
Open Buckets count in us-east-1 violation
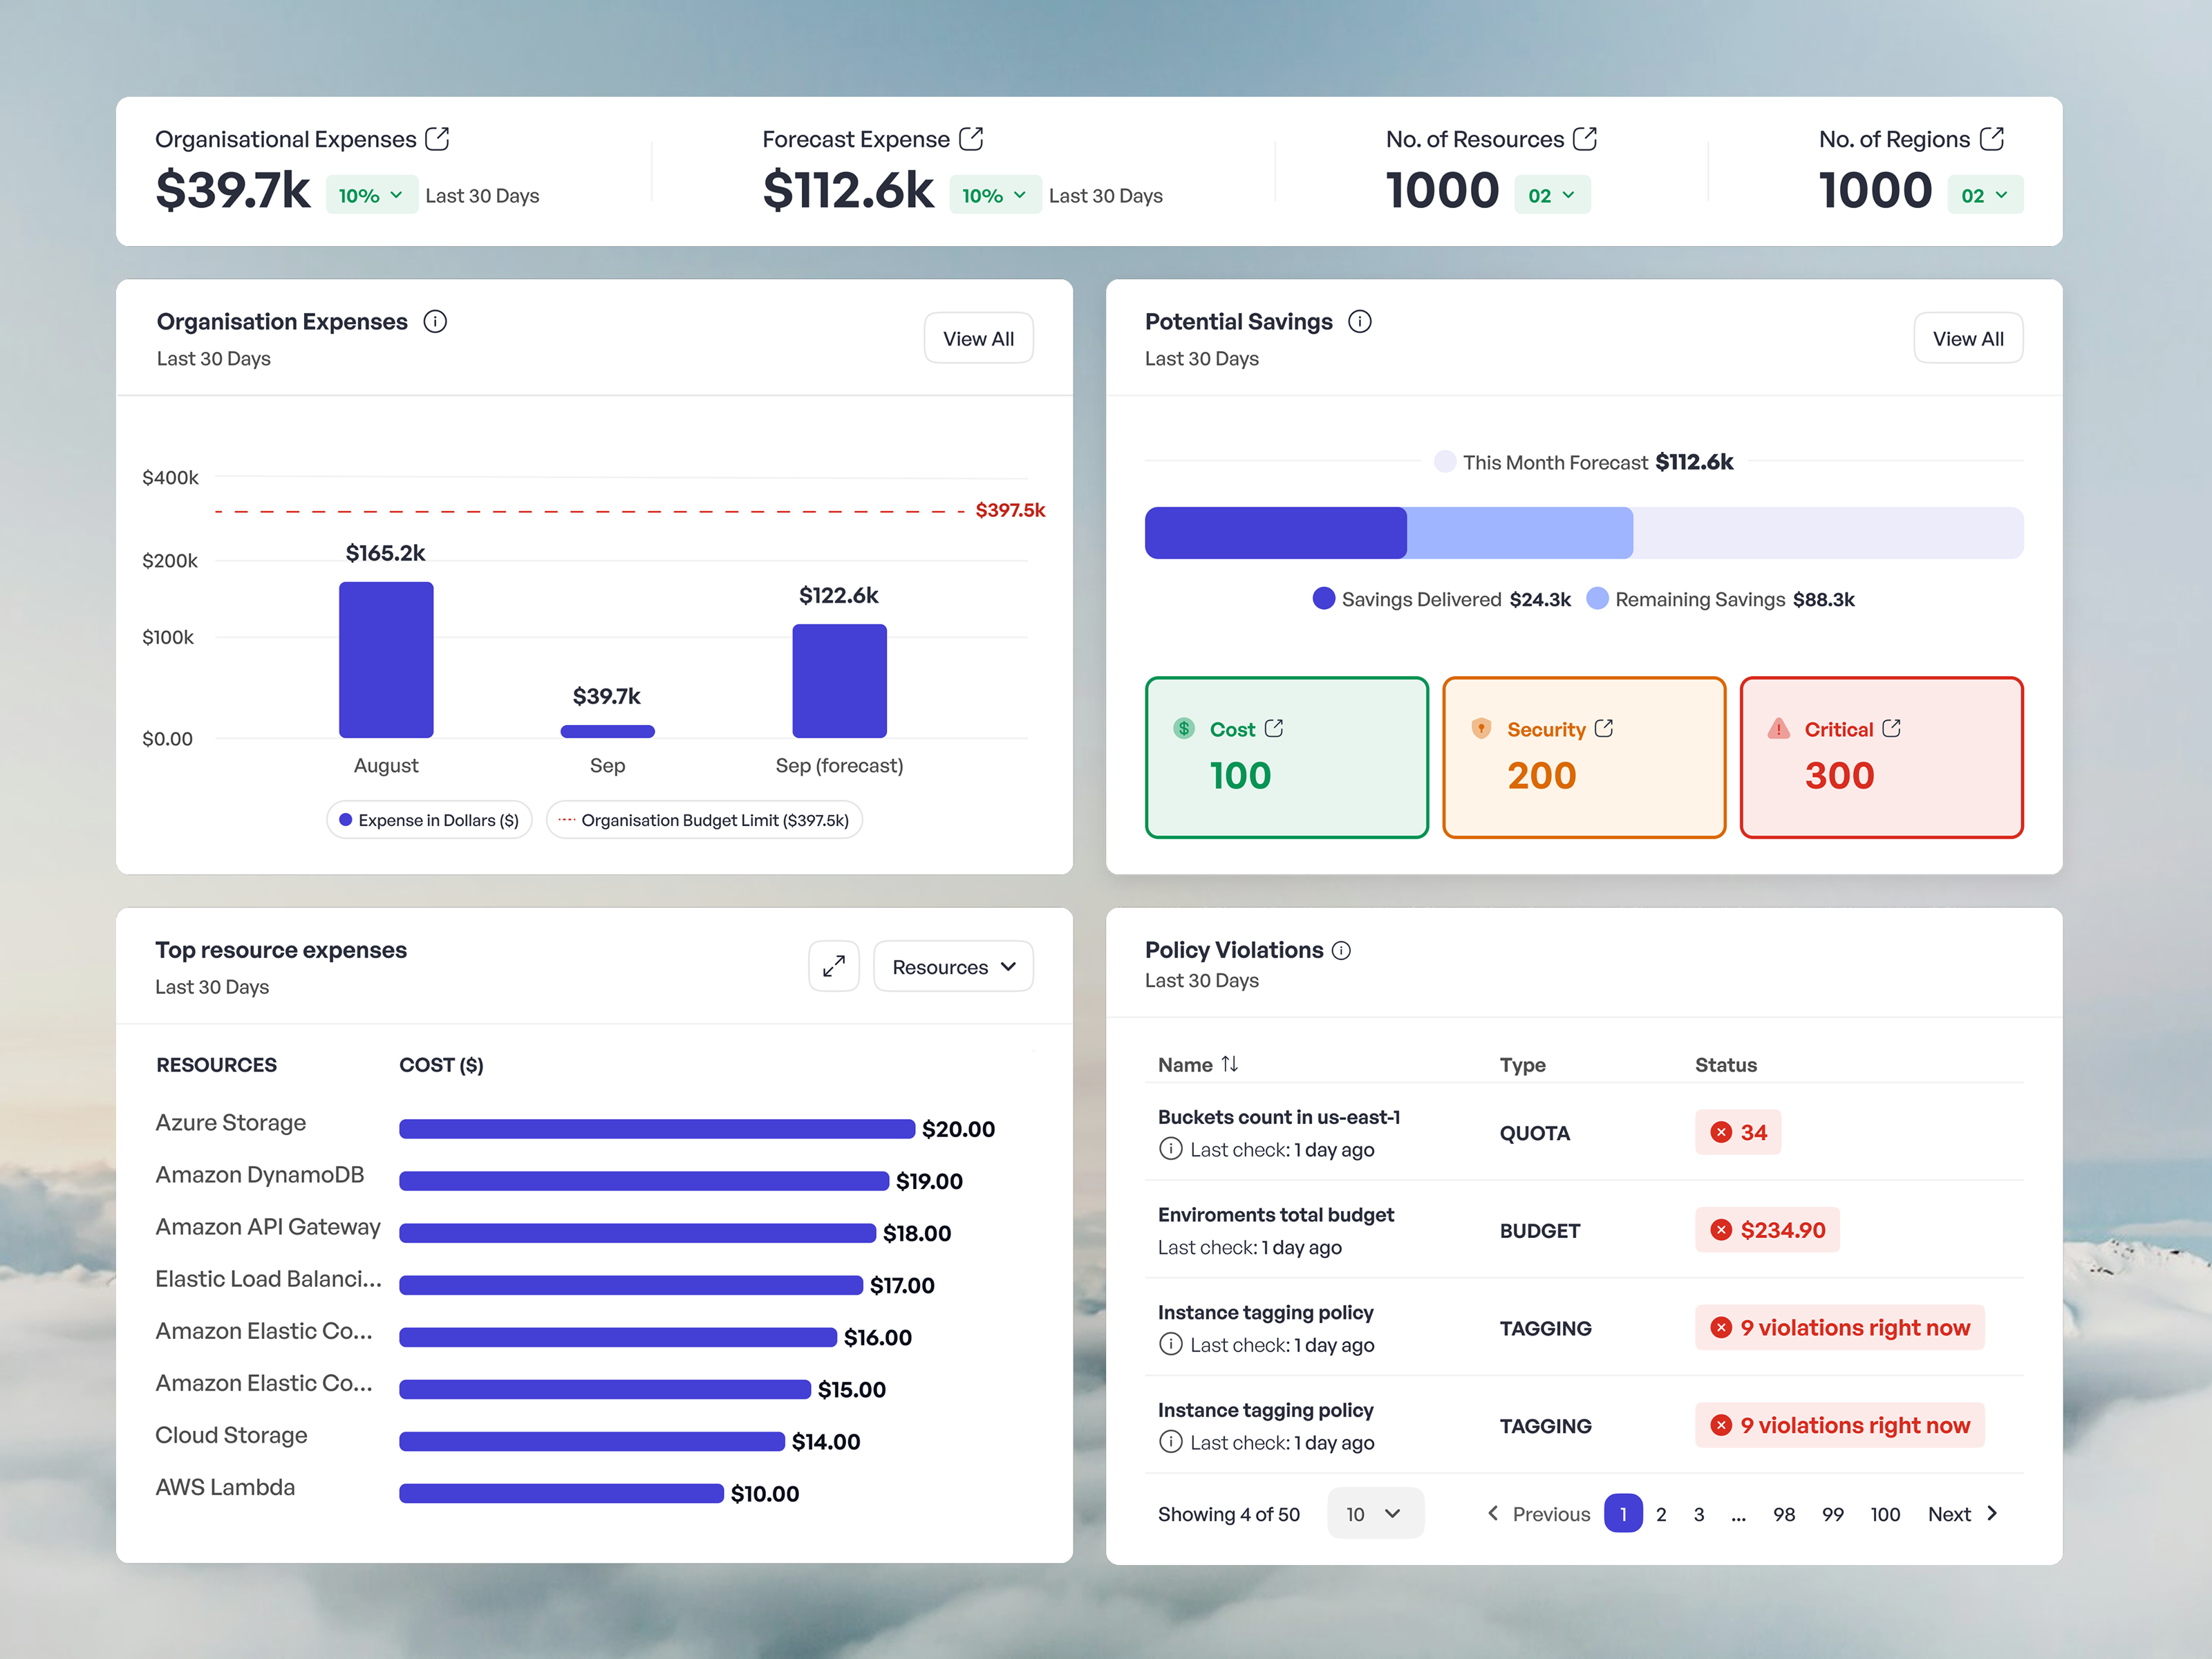[1279, 1117]
